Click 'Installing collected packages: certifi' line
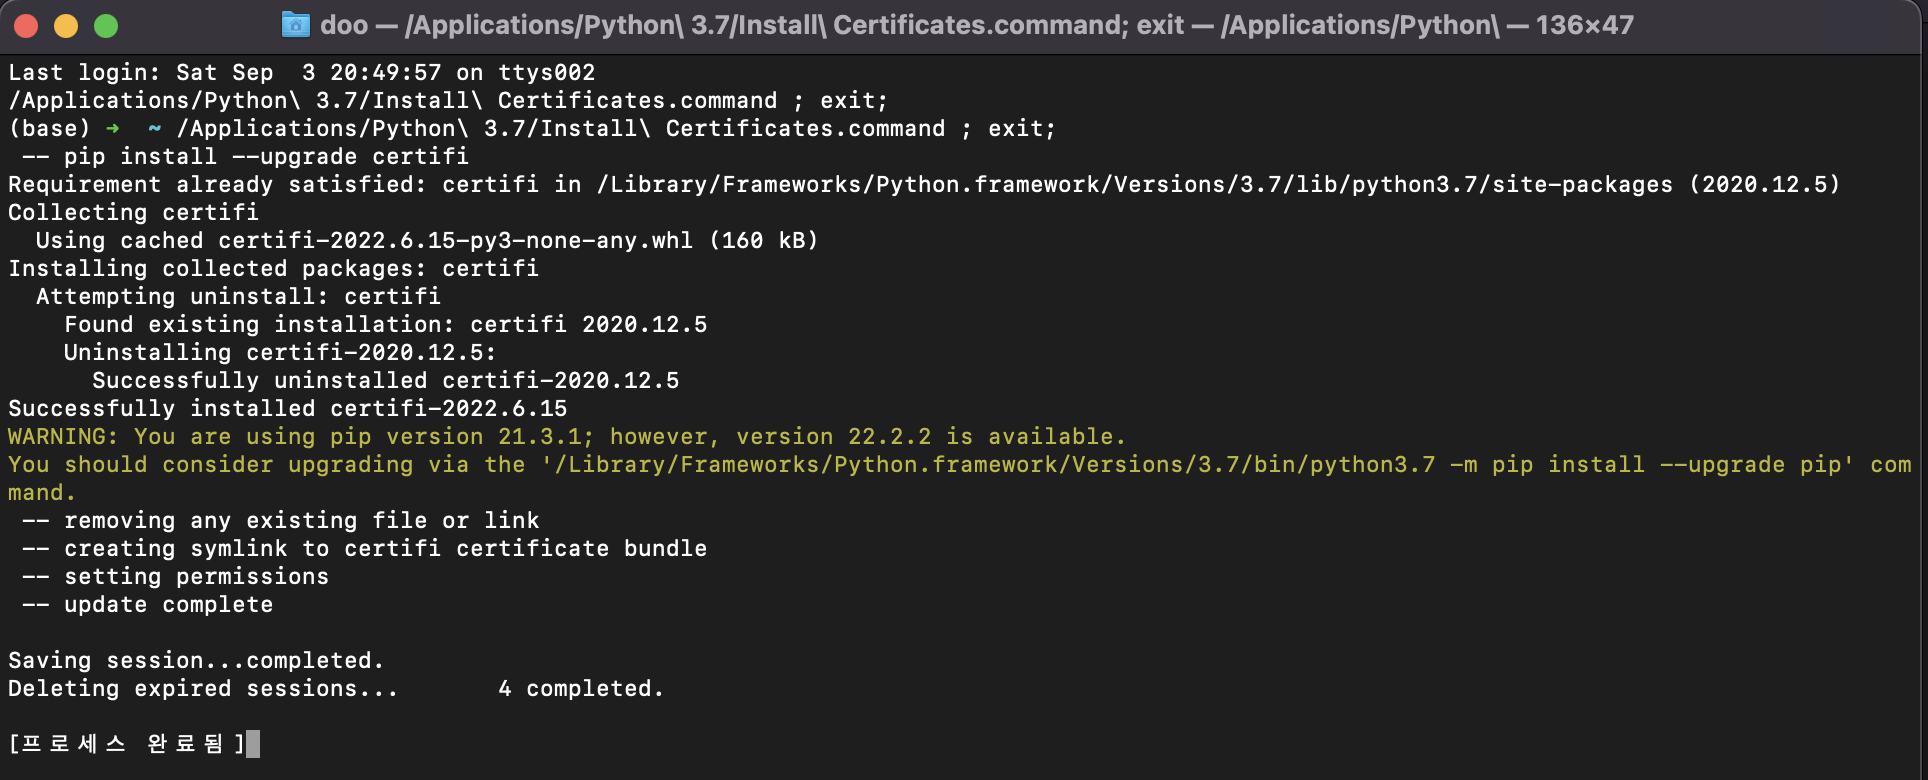Image resolution: width=1928 pixels, height=780 pixels. coord(273,269)
